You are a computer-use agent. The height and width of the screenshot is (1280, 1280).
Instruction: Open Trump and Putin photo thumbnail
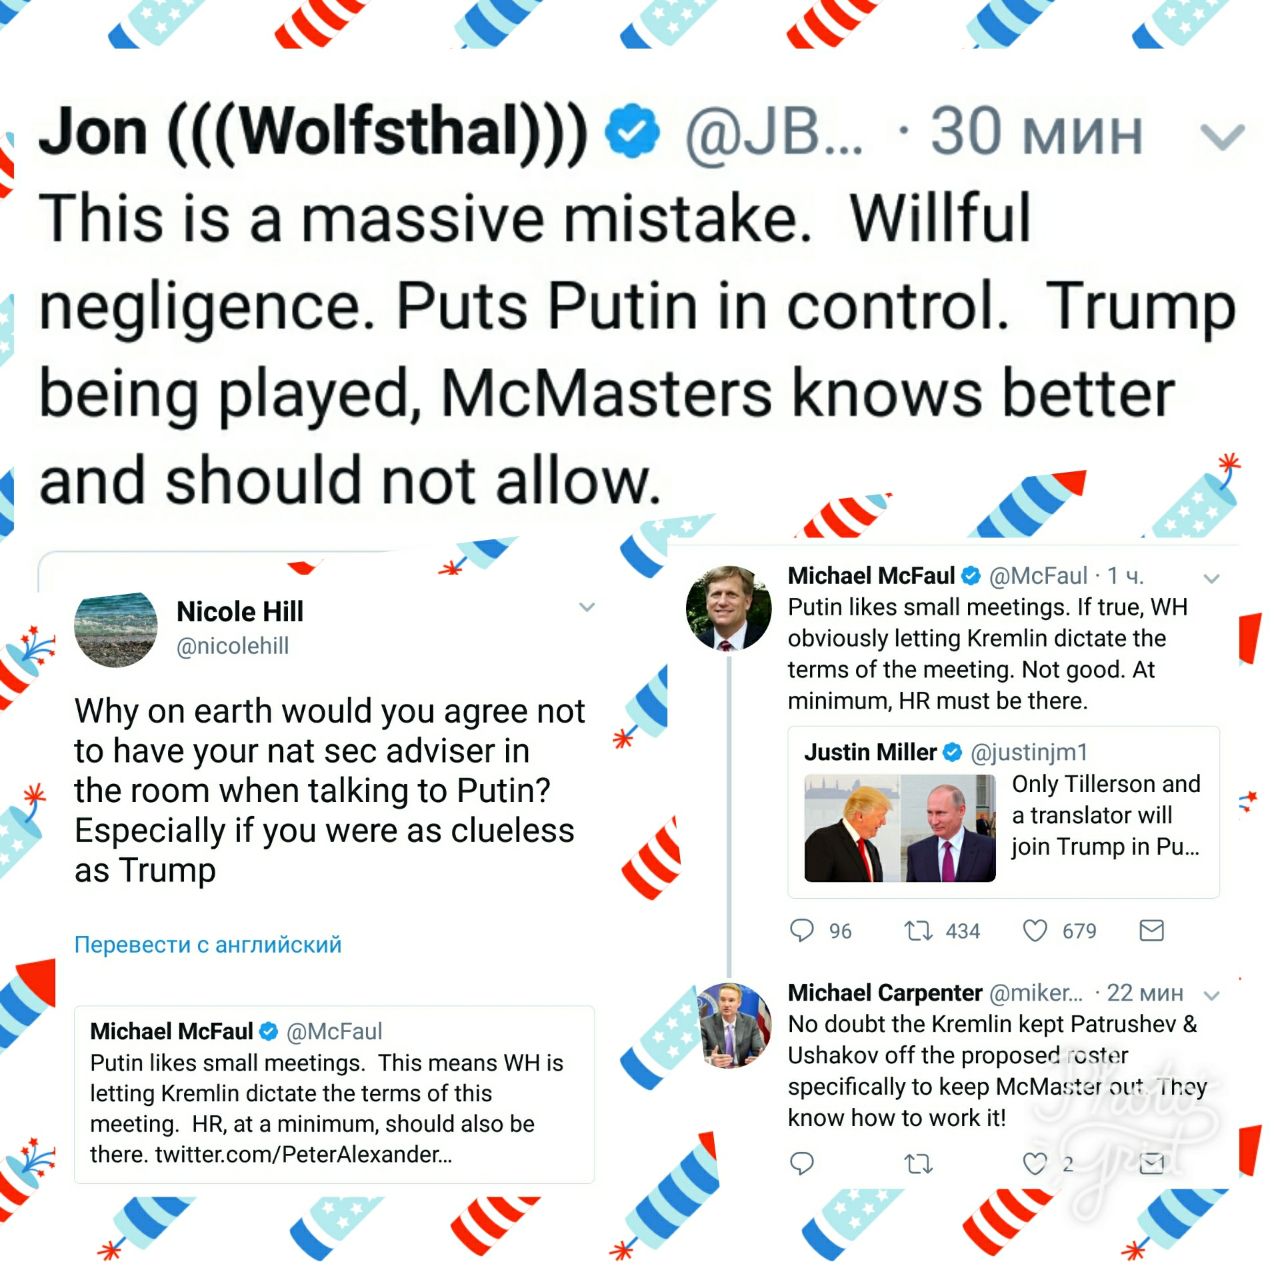click(900, 828)
